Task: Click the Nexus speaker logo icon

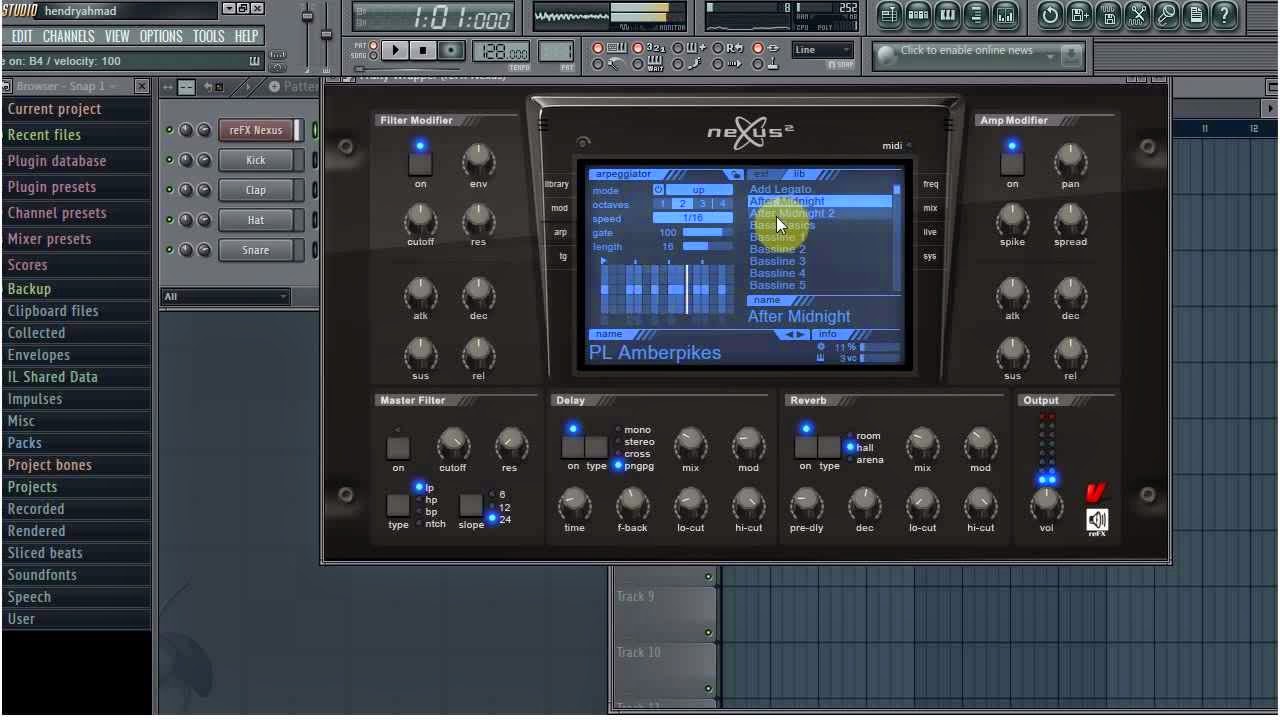Action: (1097, 519)
